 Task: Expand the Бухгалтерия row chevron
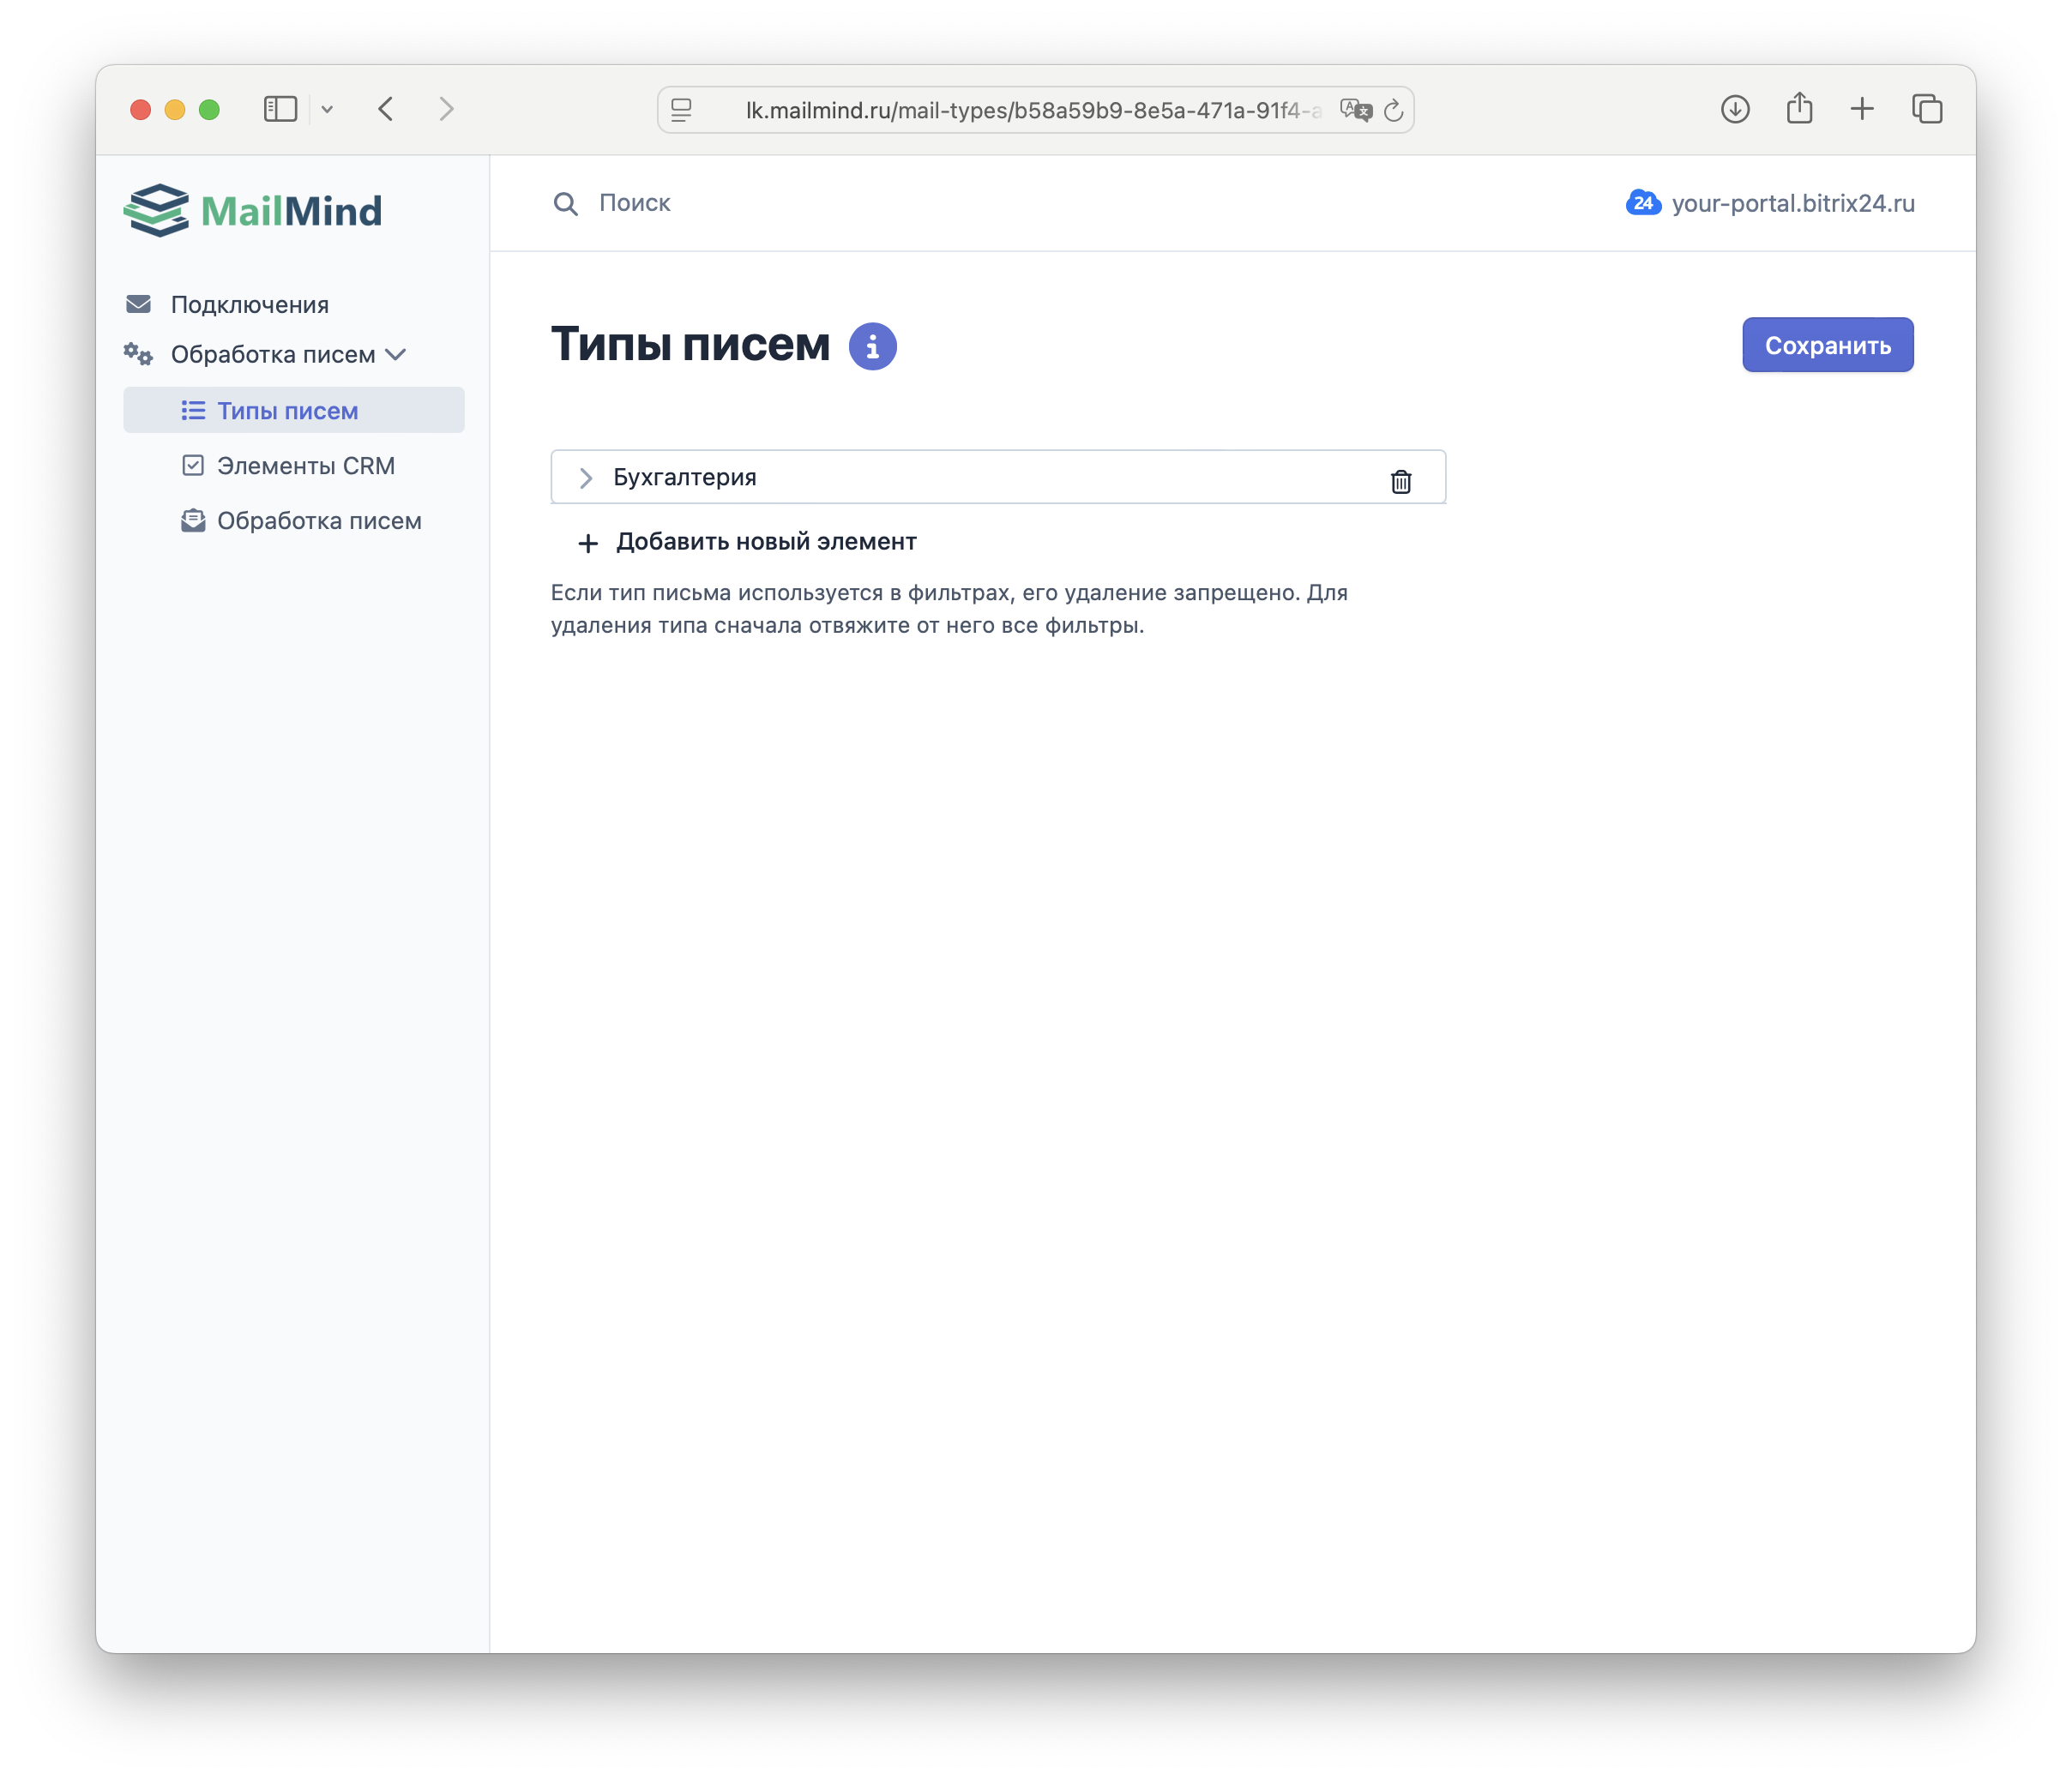(x=586, y=478)
